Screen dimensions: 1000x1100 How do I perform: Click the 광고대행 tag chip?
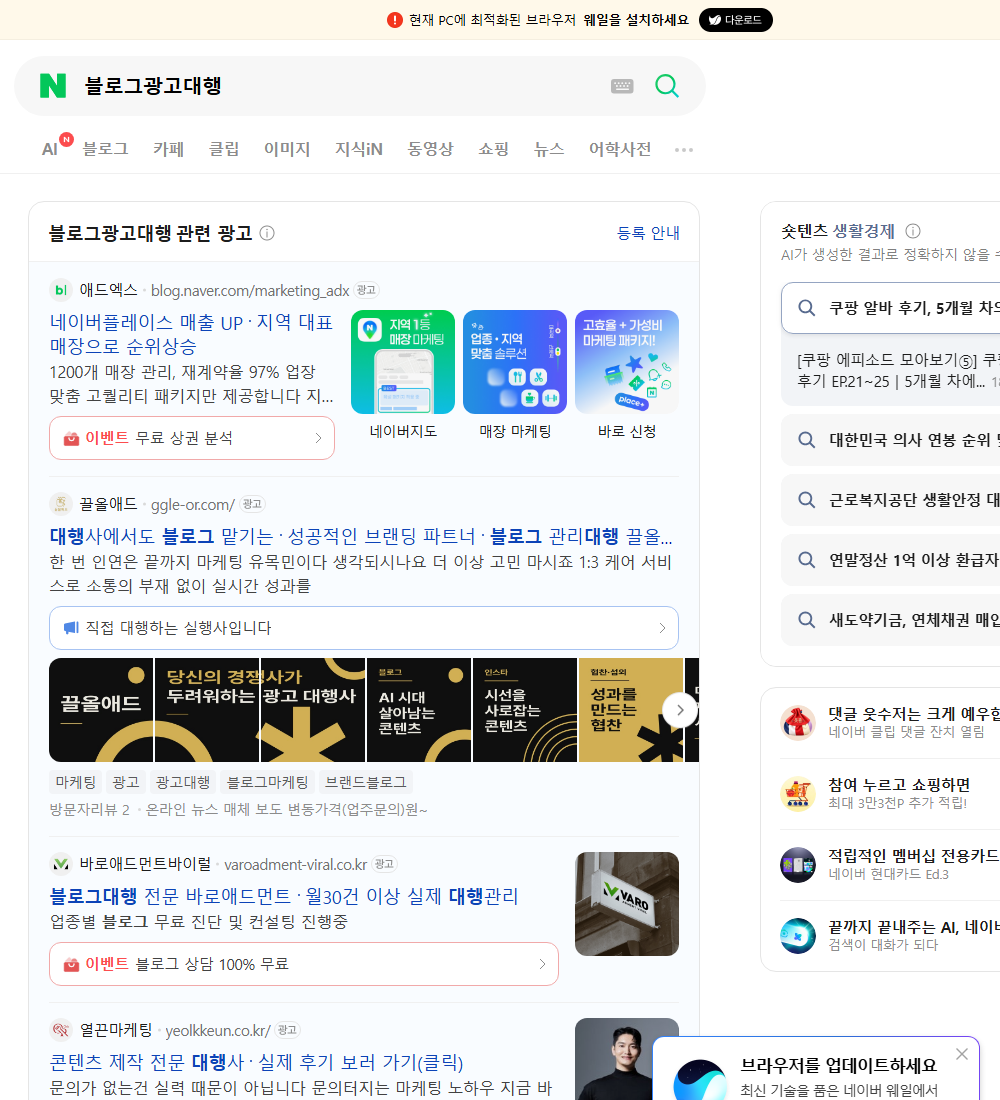coord(182,782)
